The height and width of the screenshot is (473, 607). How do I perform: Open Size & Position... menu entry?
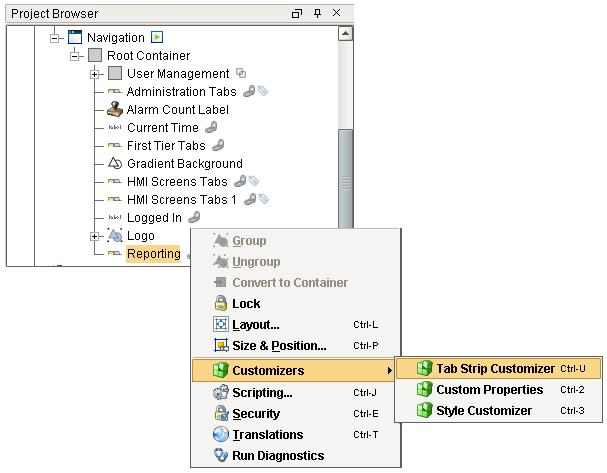coord(296,345)
